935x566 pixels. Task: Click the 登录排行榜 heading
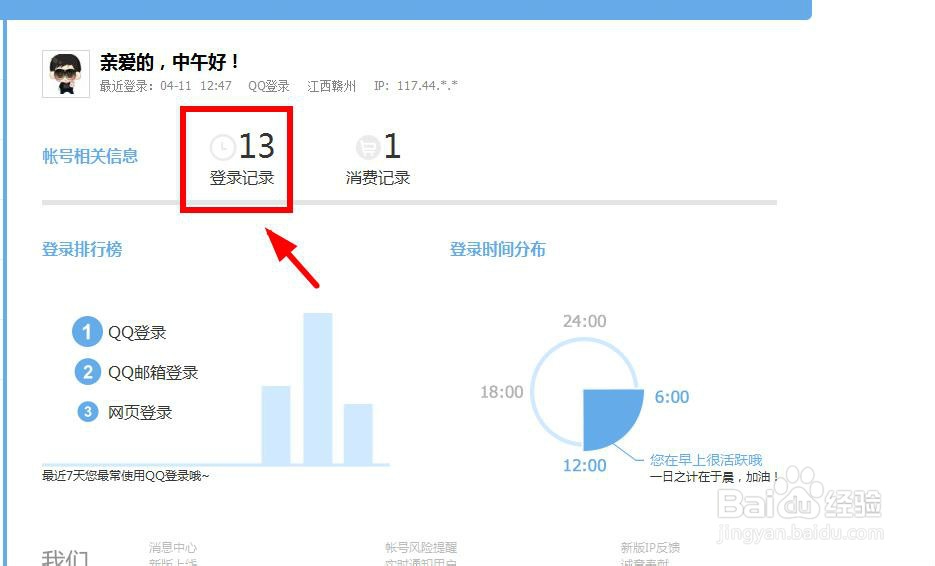tap(82, 249)
